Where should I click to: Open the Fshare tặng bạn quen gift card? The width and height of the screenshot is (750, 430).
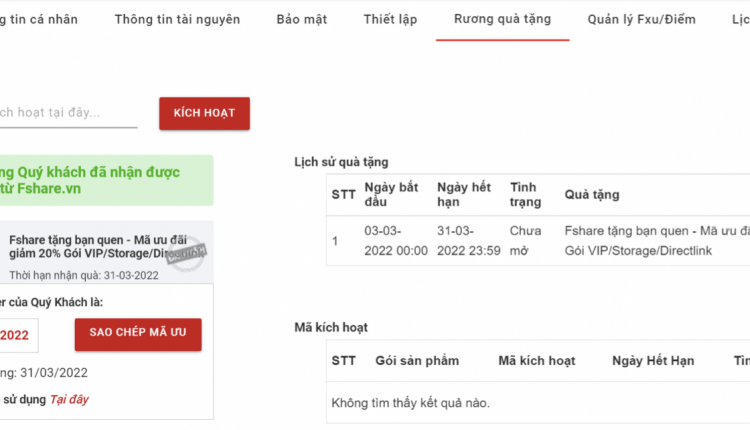point(106,252)
